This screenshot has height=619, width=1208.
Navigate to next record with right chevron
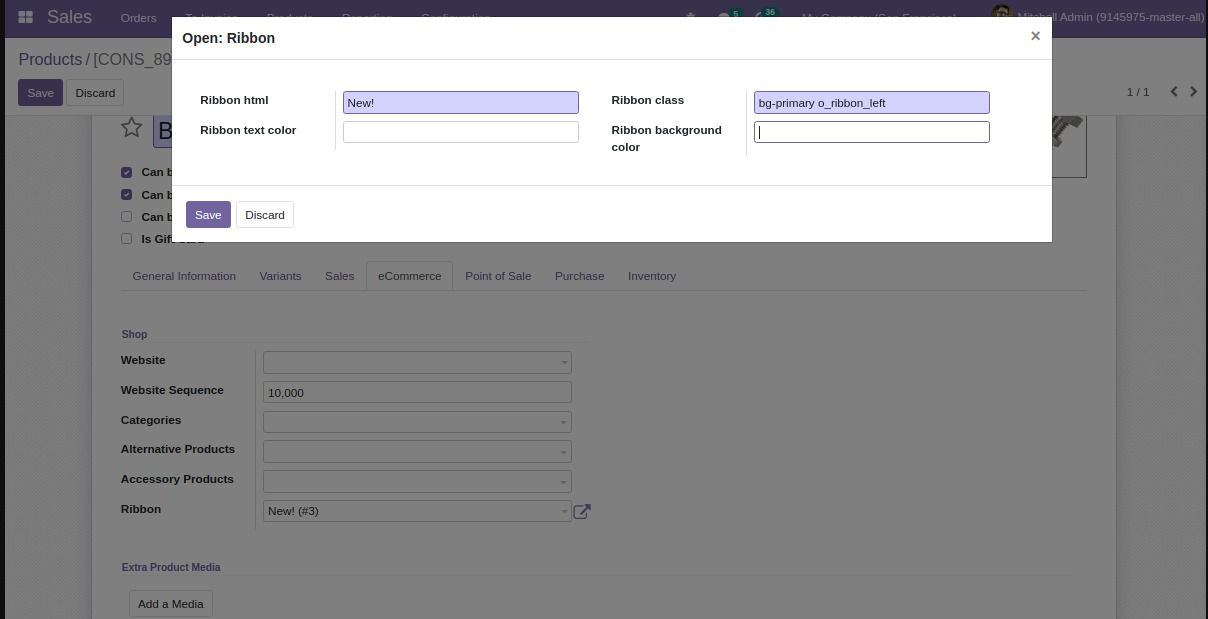[1193, 91]
